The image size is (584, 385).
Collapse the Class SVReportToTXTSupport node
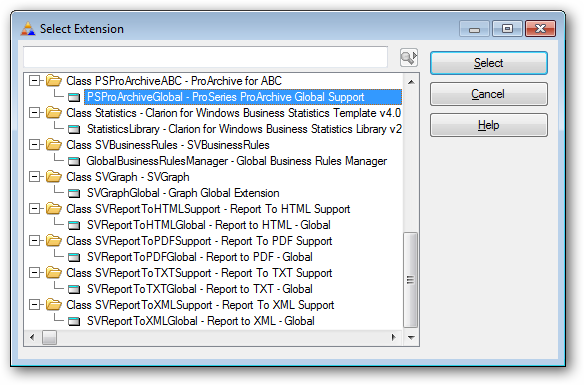[35, 273]
